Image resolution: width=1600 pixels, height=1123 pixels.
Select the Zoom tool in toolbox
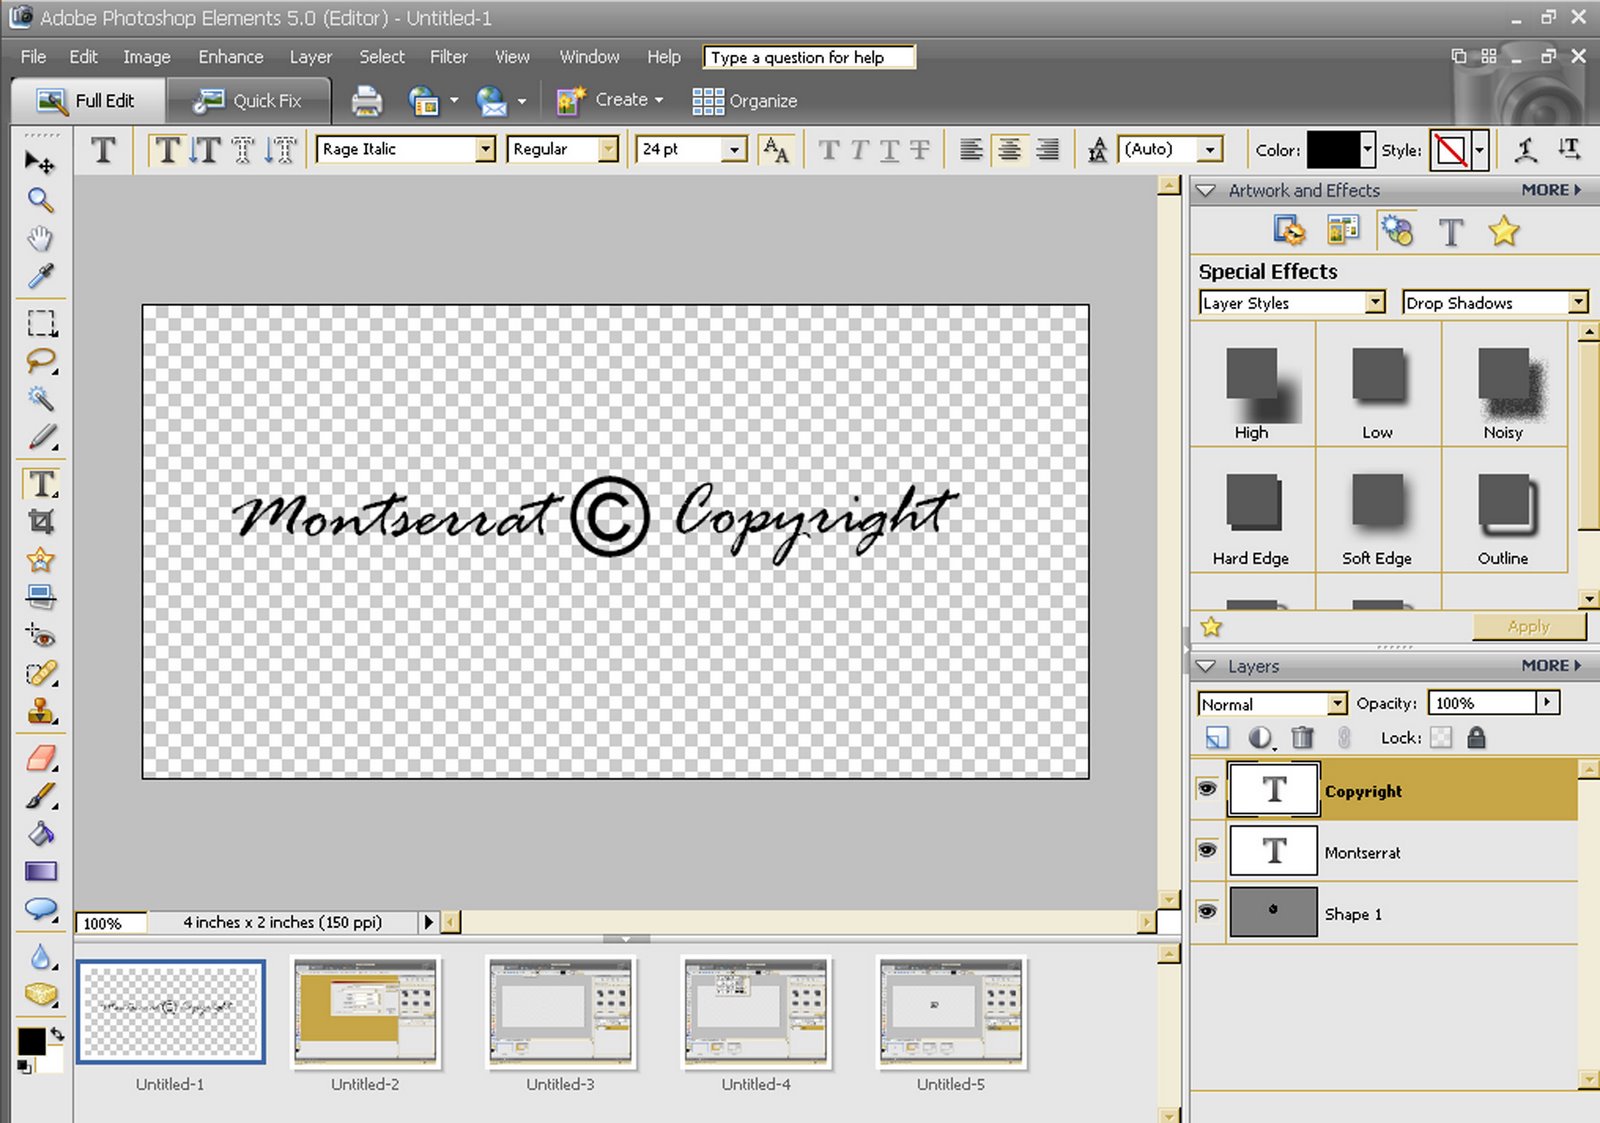point(40,200)
